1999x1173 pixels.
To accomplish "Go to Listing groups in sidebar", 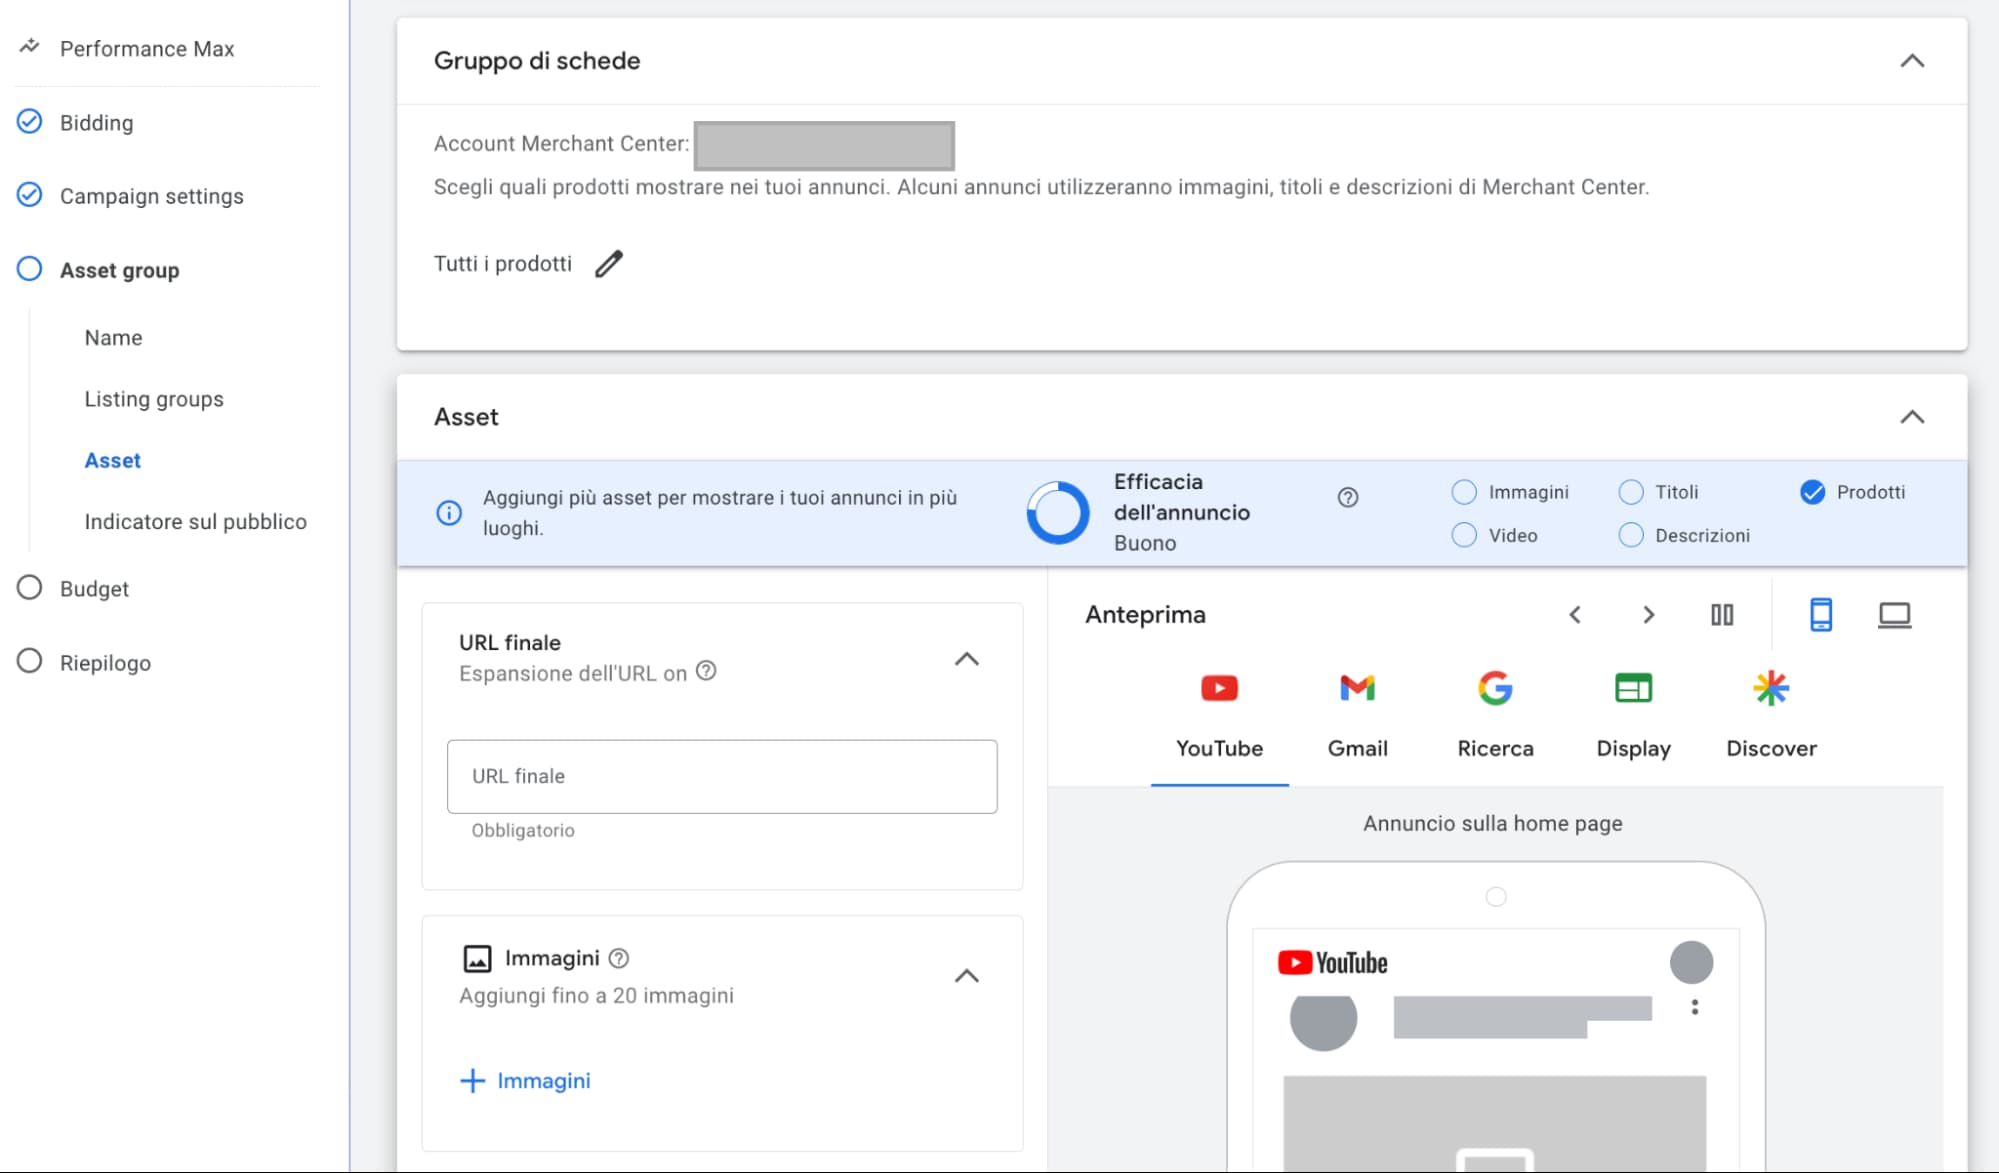I will pyautogui.click(x=154, y=399).
